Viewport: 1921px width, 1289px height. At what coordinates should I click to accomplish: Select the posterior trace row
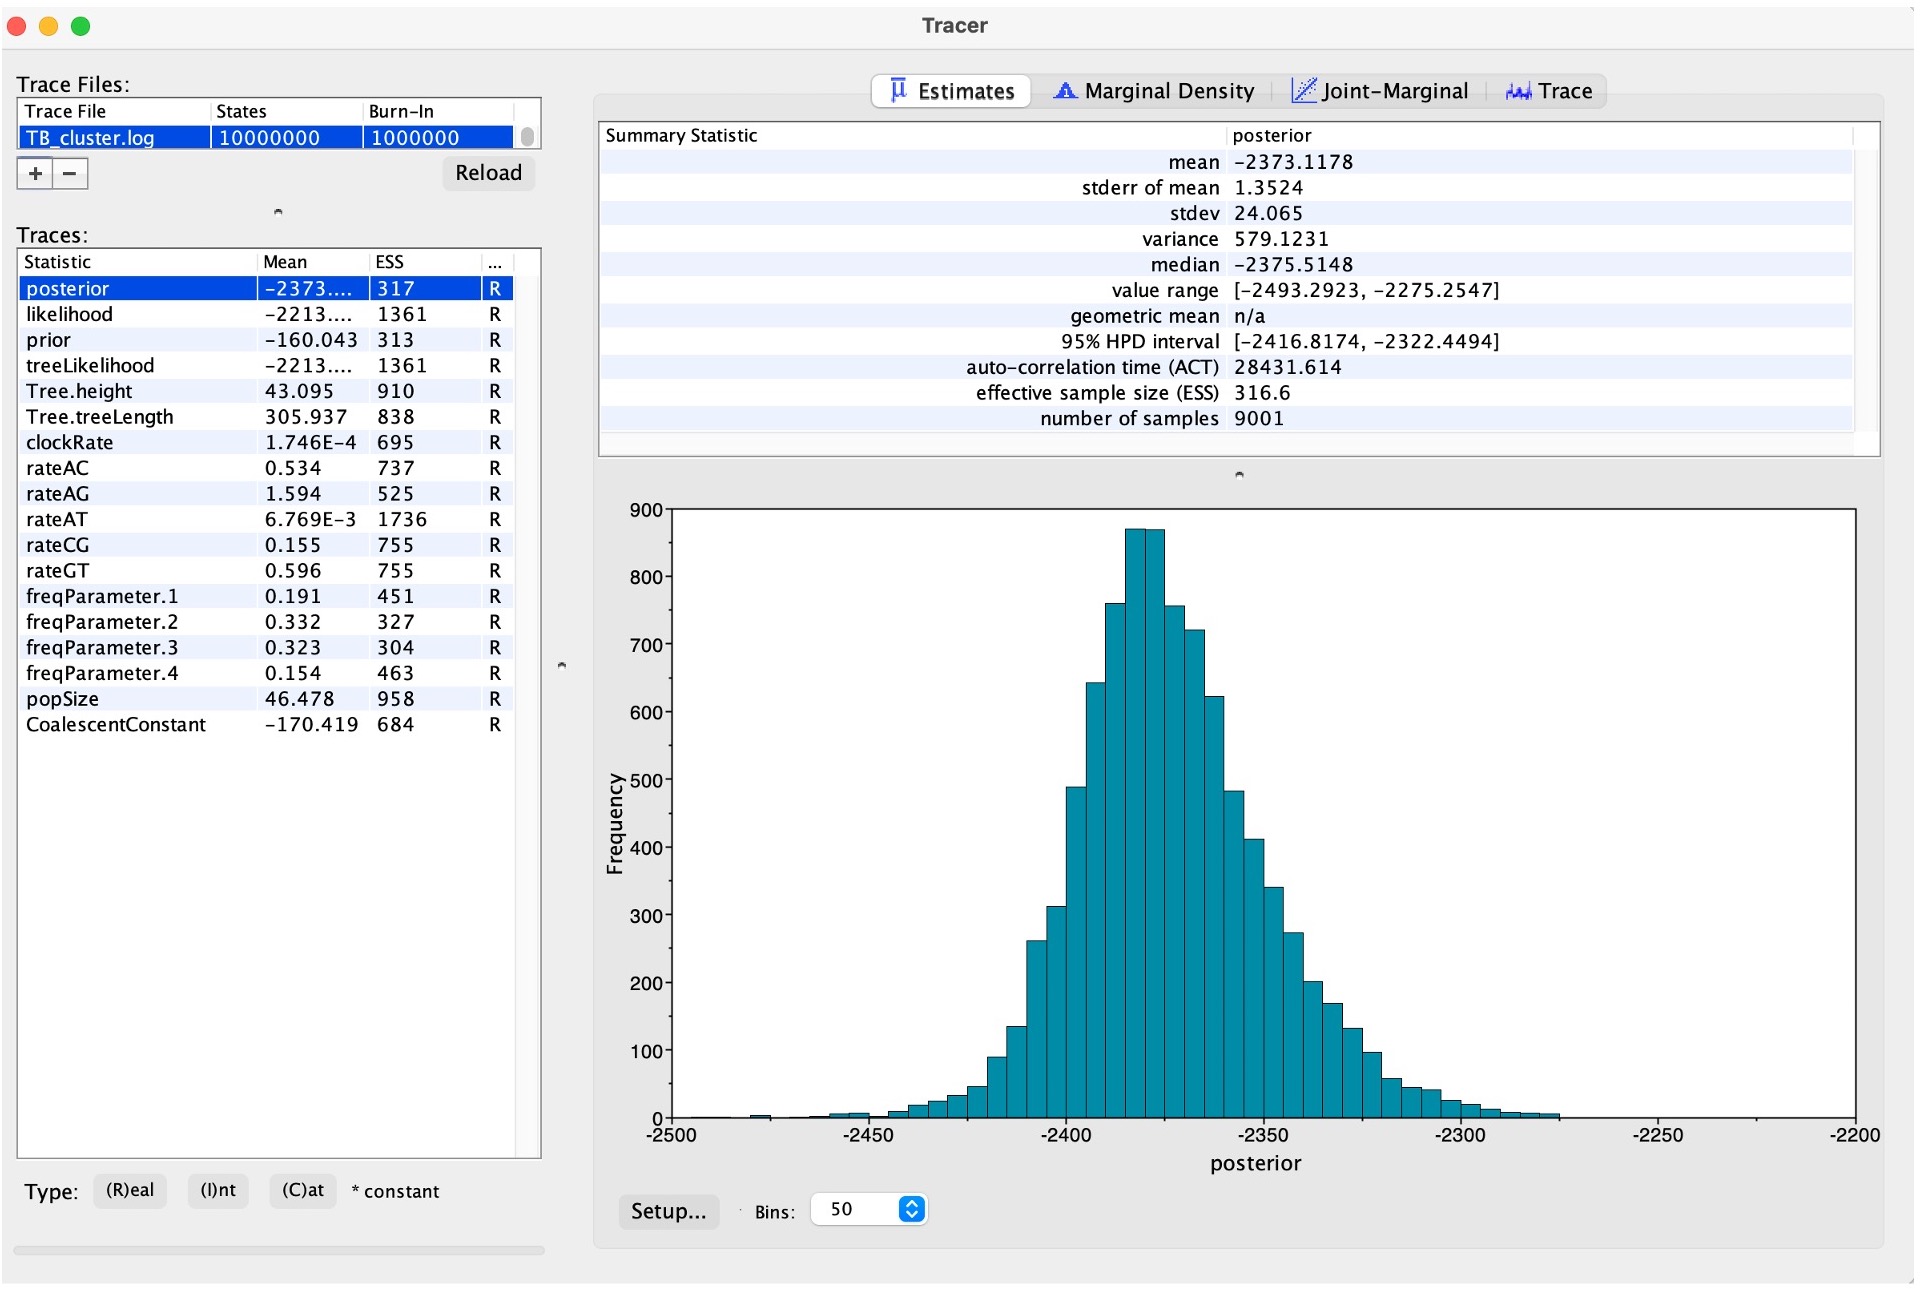(266, 288)
